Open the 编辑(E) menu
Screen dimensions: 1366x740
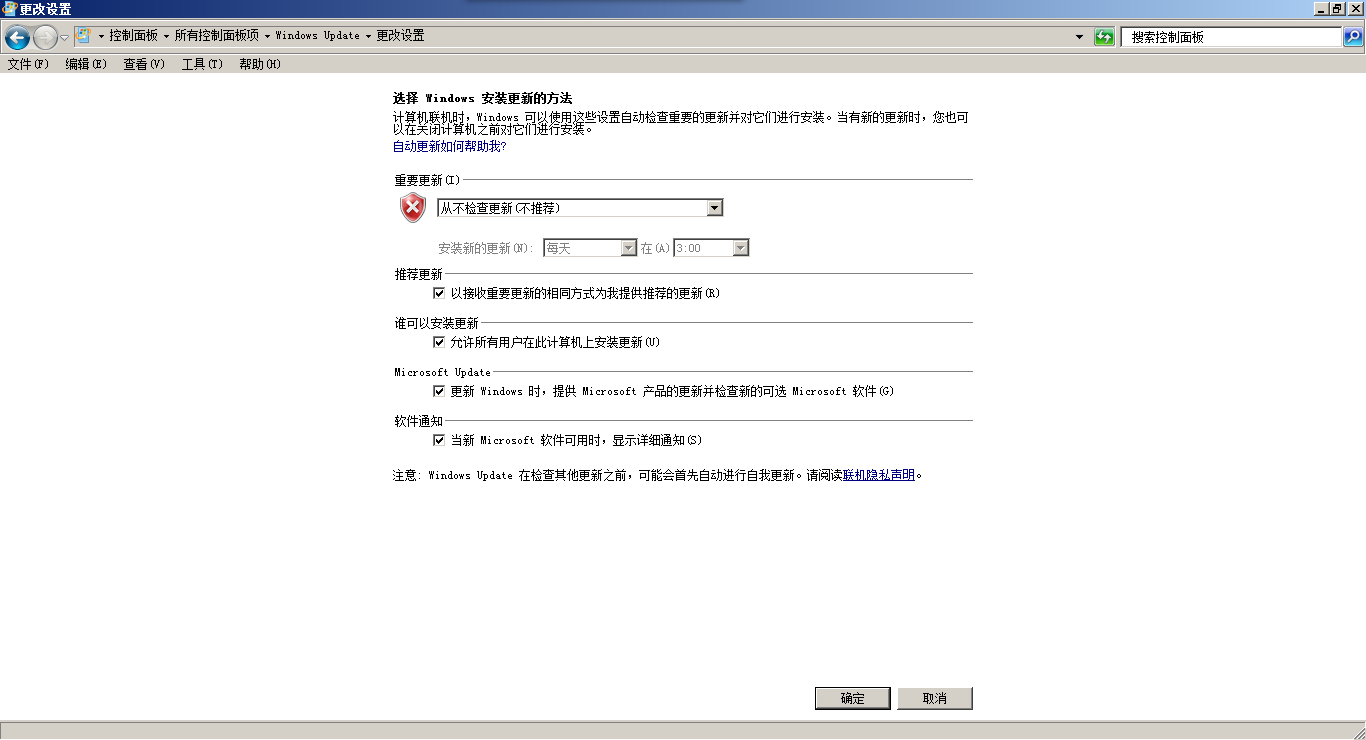[x=86, y=64]
